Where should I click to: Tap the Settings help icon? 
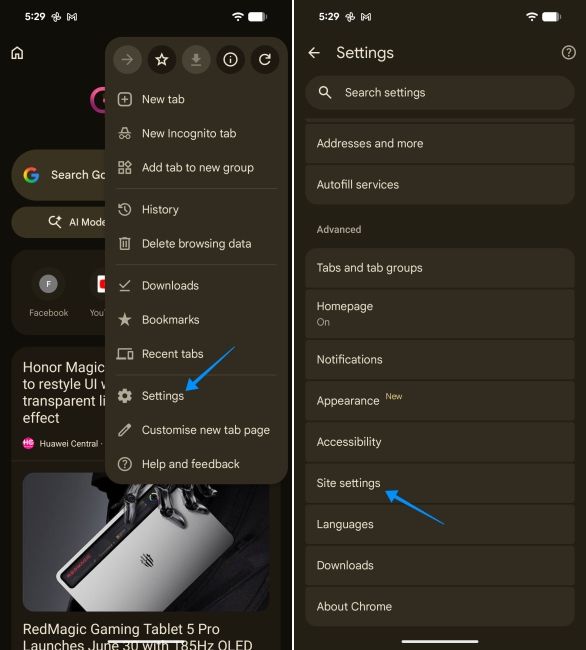click(x=569, y=53)
